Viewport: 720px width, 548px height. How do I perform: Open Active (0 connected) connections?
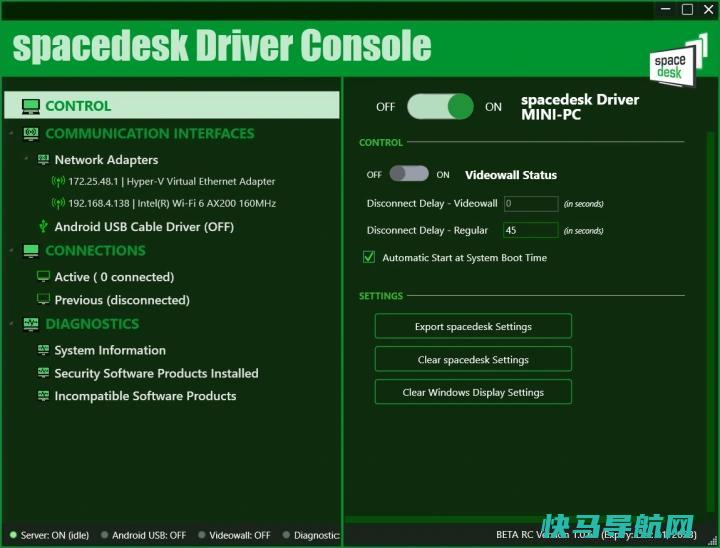pyautogui.click(x=114, y=277)
